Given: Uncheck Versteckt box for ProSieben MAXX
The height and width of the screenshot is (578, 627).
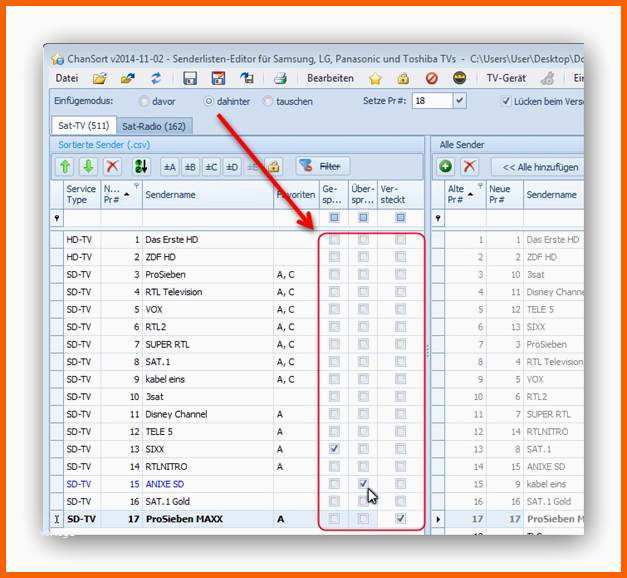Looking at the screenshot, I should pyautogui.click(x=400, y=518).
